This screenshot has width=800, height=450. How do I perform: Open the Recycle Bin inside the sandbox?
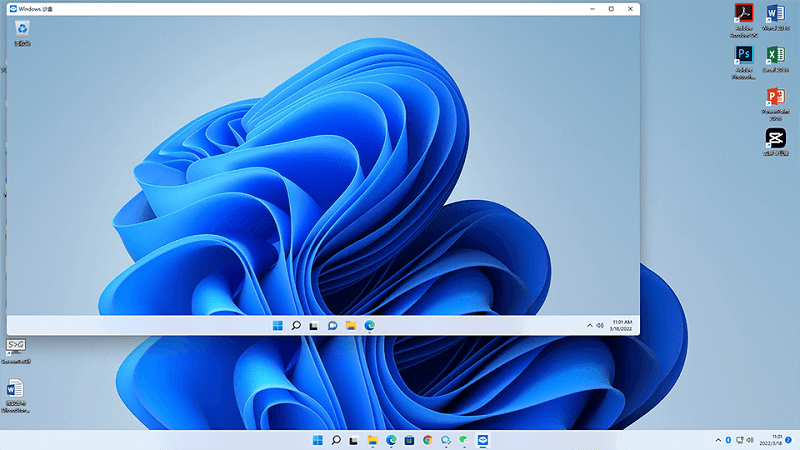pos(22,30)
